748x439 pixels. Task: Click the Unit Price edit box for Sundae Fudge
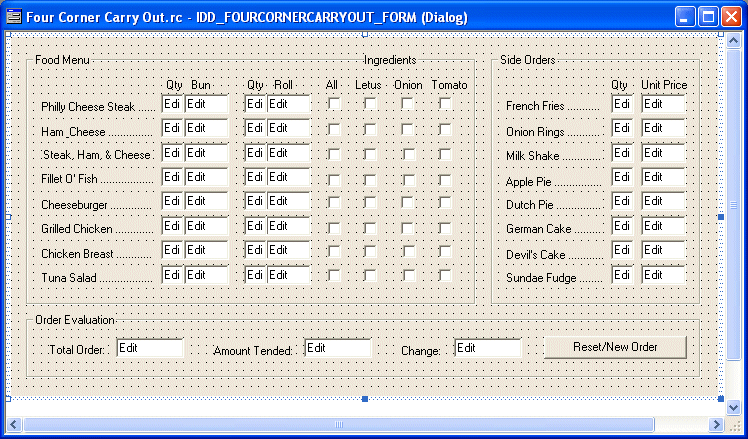(x=664, y=275)
